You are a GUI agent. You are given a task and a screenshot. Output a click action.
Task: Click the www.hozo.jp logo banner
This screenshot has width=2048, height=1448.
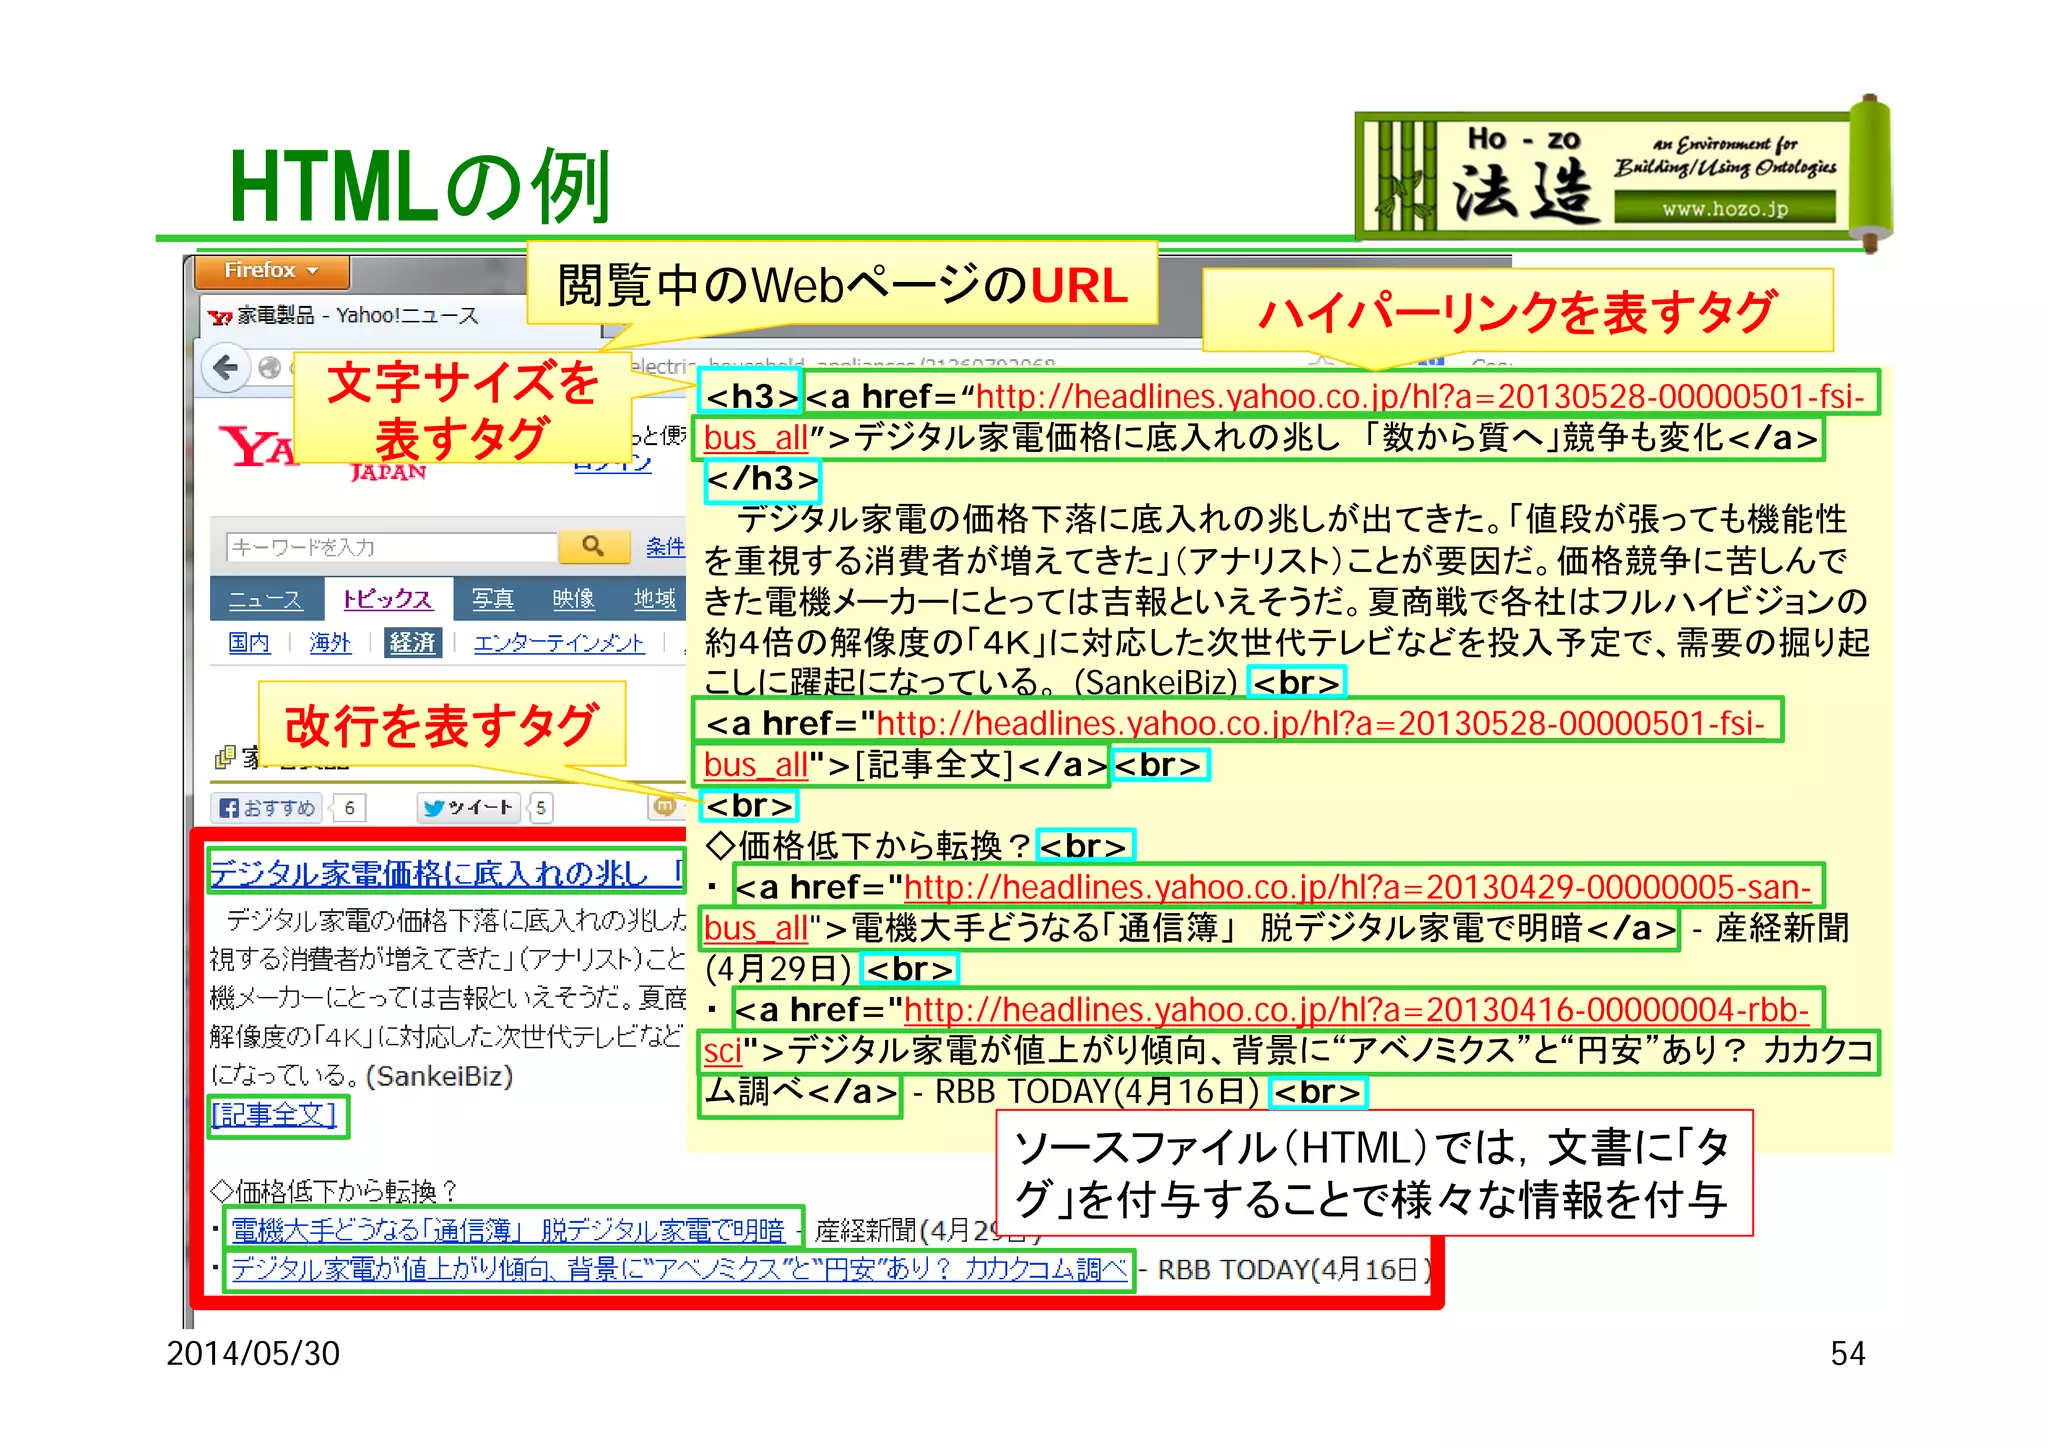[1623, 176]
